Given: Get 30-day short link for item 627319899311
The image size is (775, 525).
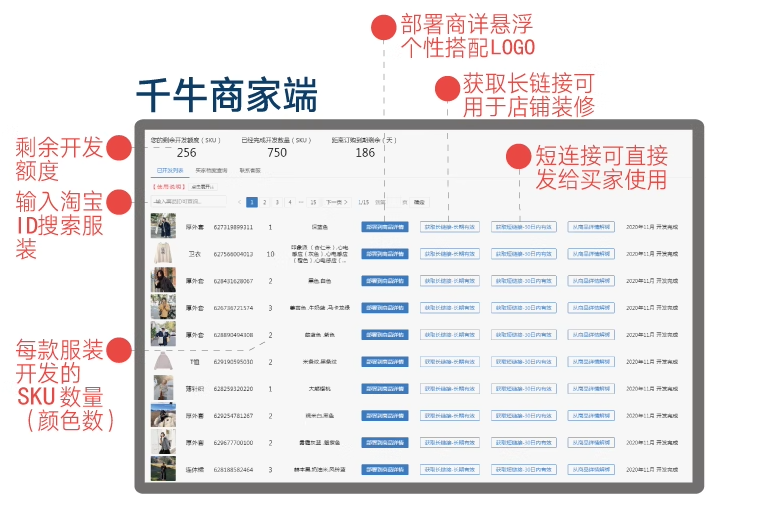Looking at the screenshot, I should [524, 227].
